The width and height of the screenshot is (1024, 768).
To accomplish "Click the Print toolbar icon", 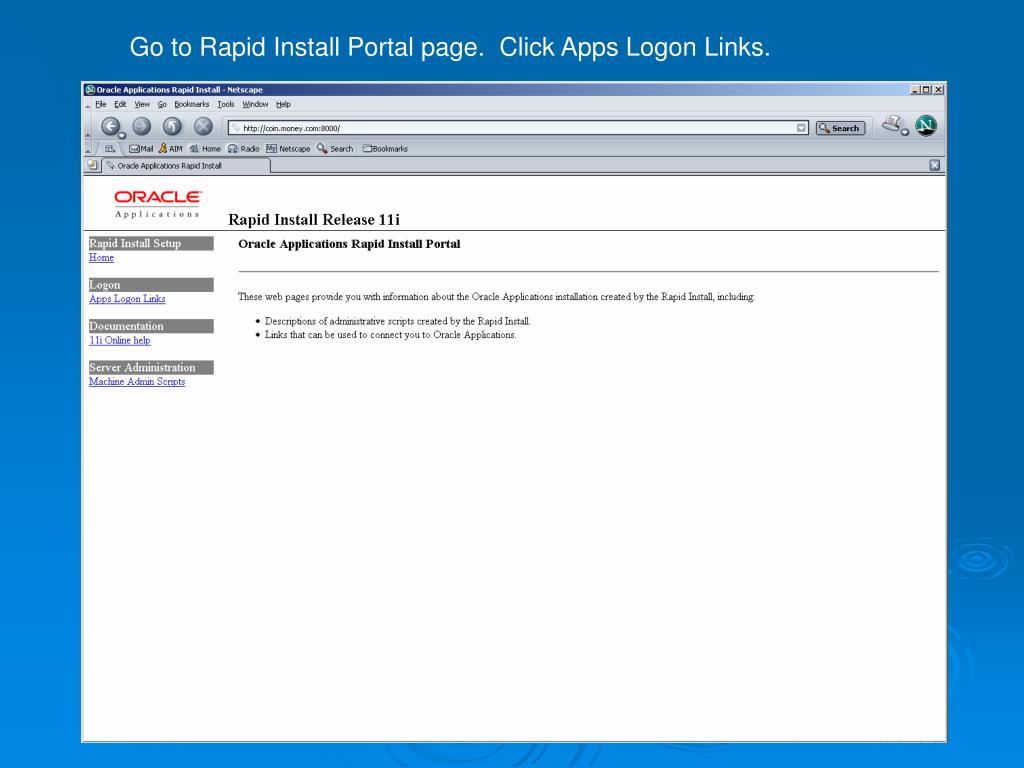I will pos(891,124).
